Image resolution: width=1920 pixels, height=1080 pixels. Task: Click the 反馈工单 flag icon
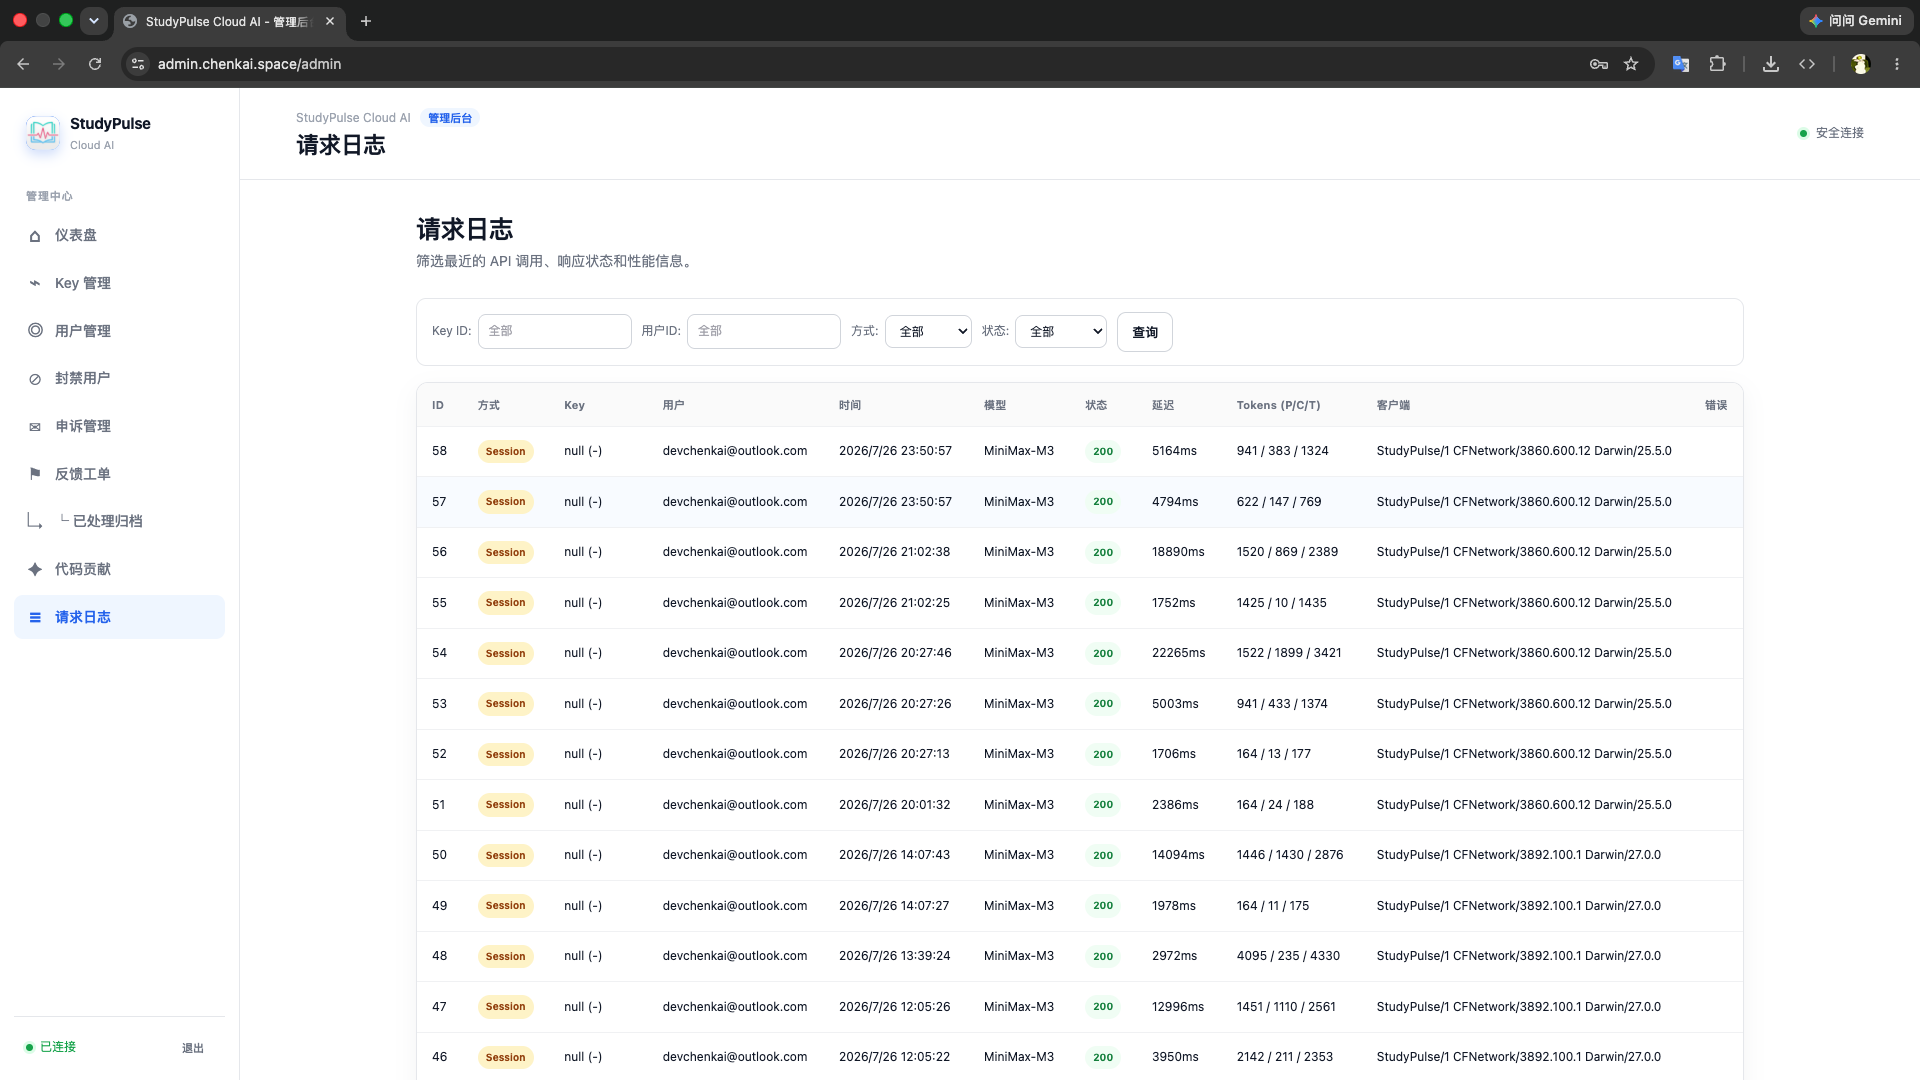pyautogui.click(x=35, y=474)
